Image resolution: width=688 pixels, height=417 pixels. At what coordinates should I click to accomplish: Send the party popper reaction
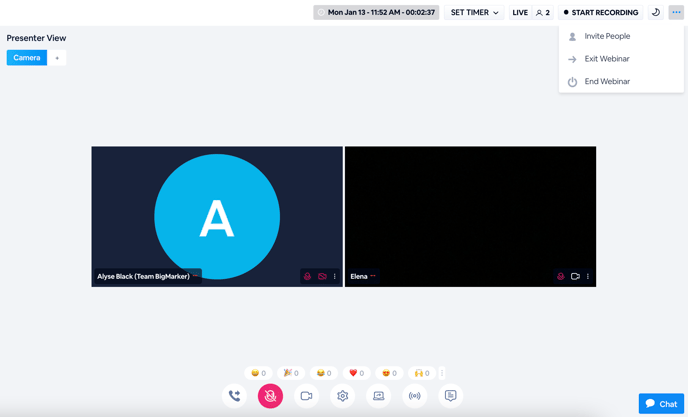coord(291,373)
